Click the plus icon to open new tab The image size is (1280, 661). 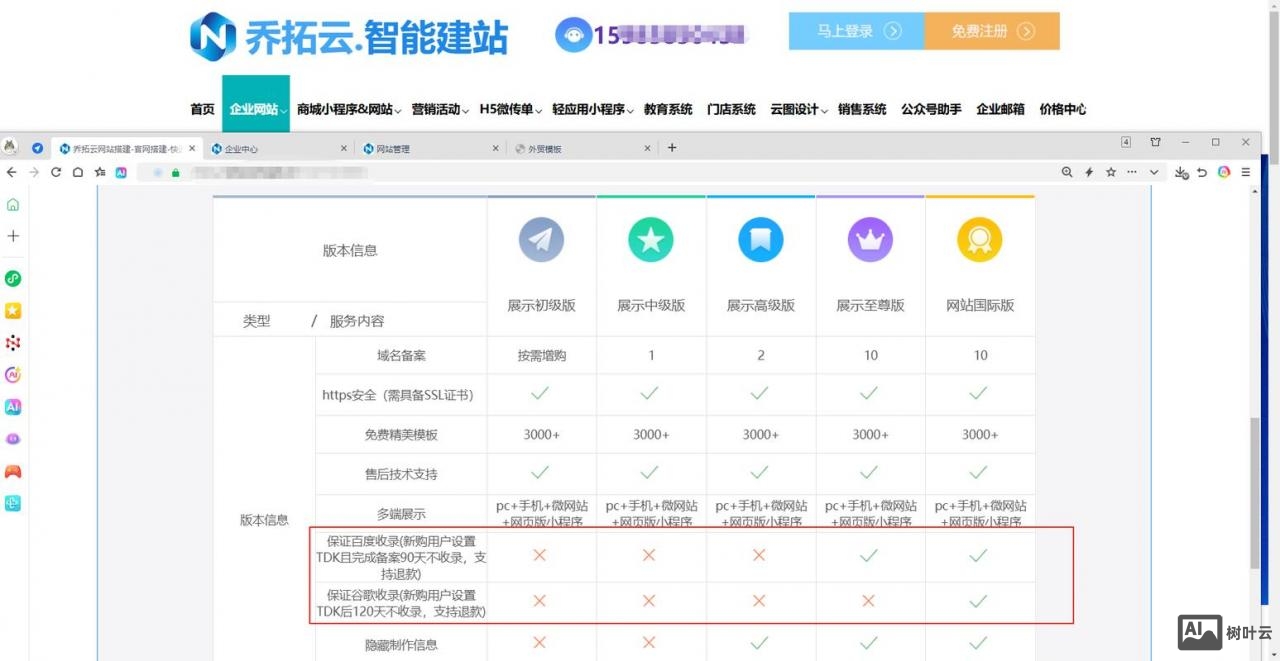(672, 147)
